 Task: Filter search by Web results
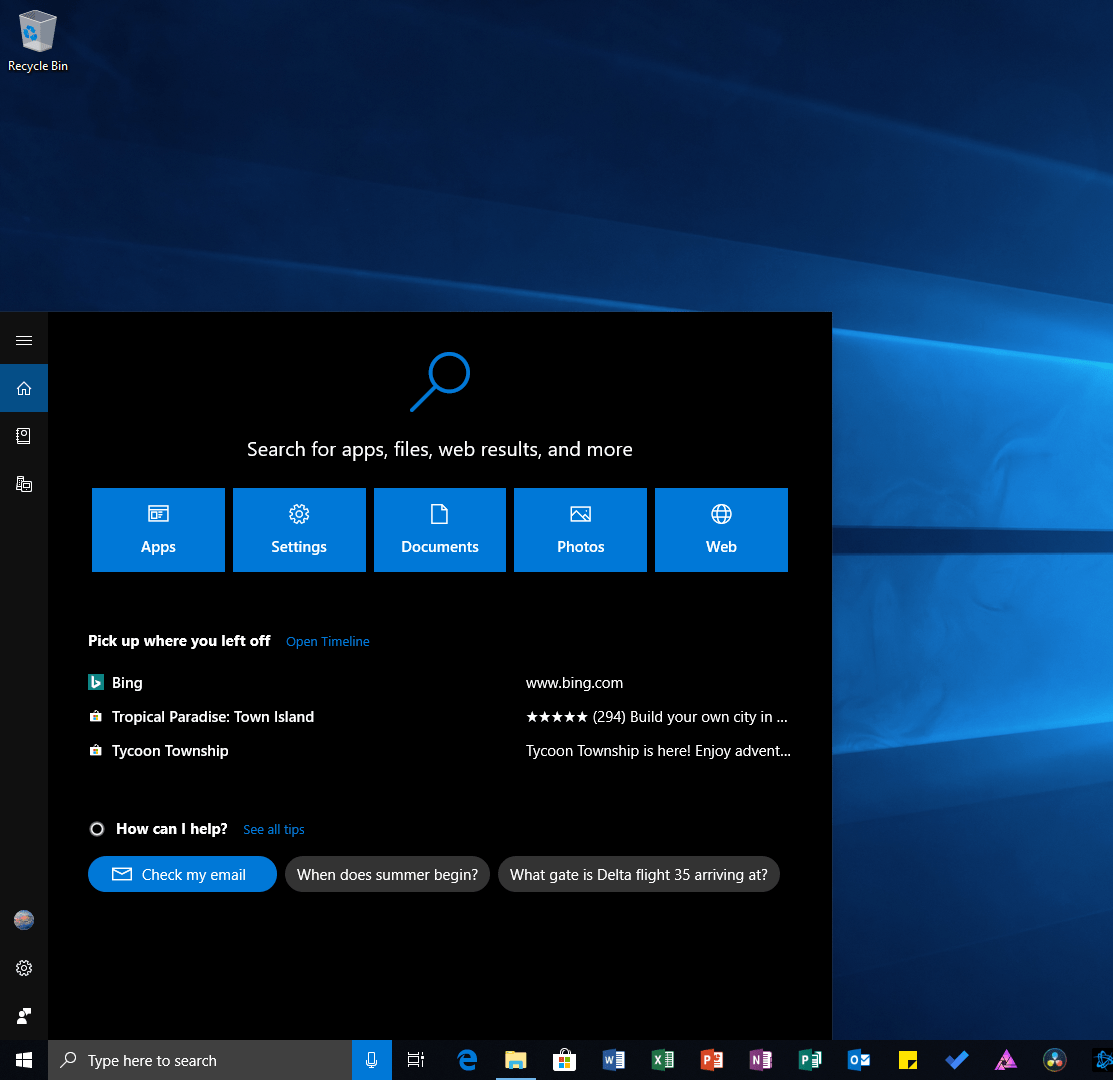(721, 530)
